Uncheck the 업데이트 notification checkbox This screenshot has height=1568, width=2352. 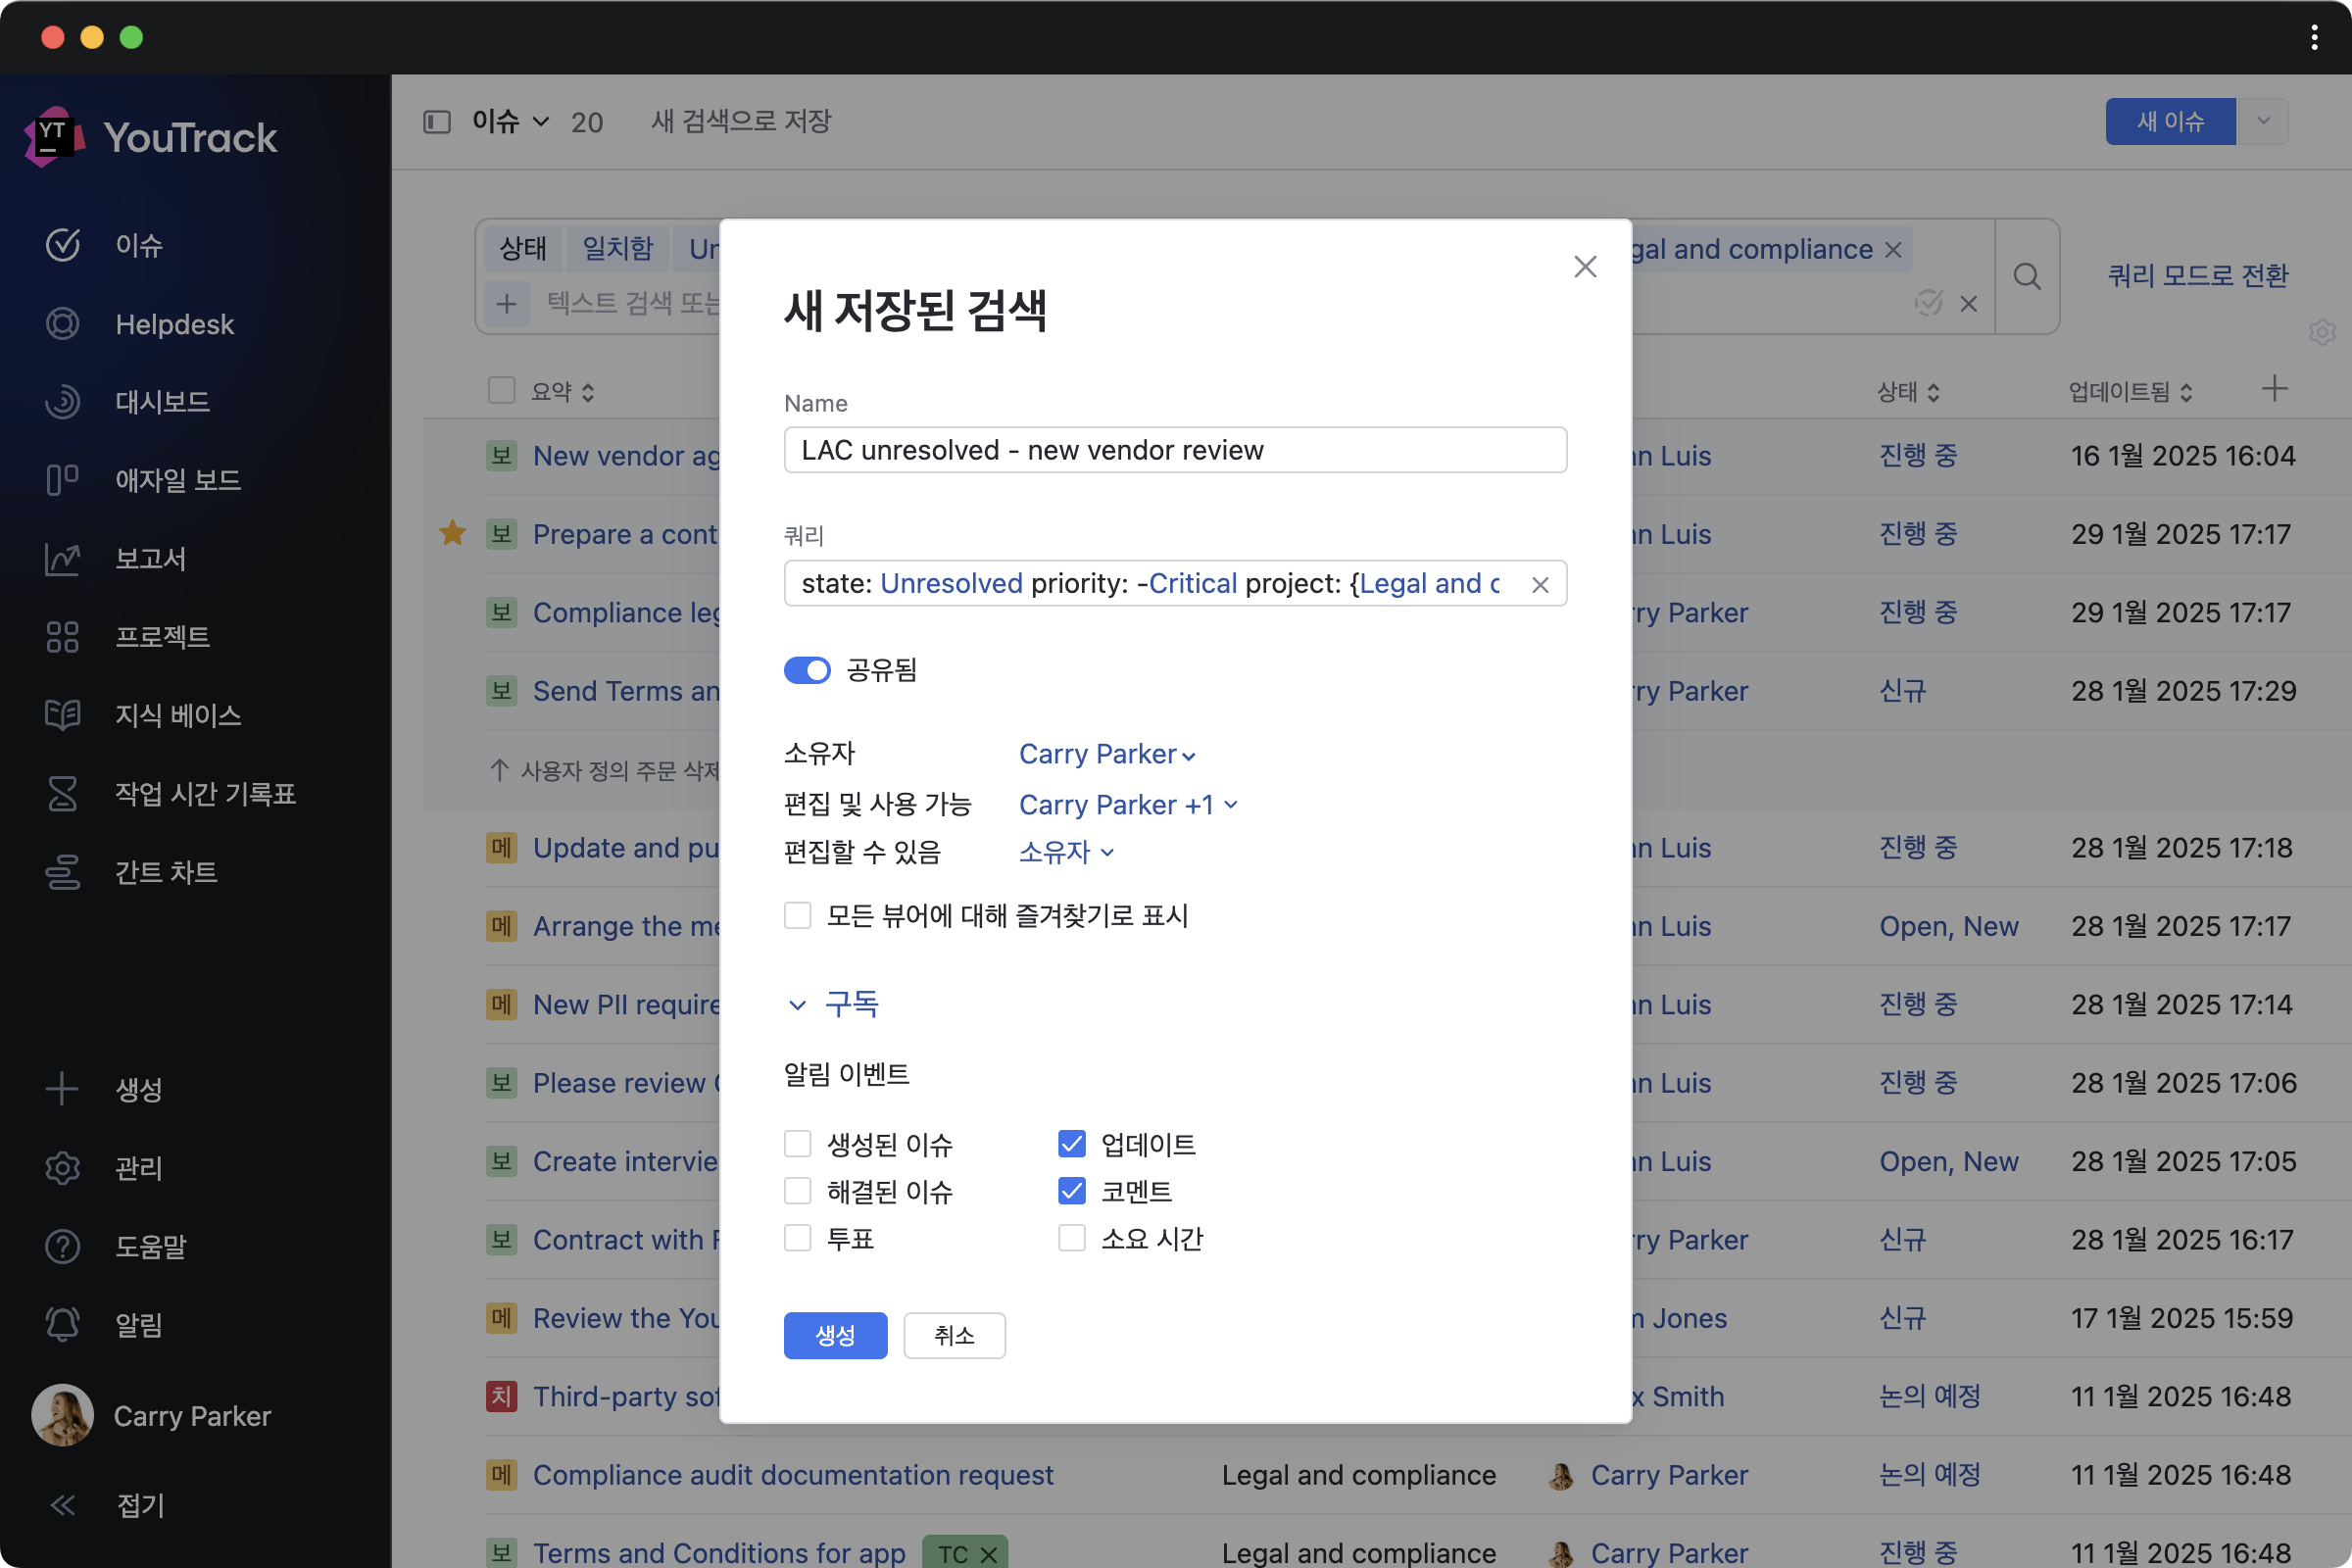(1071, 1143)
